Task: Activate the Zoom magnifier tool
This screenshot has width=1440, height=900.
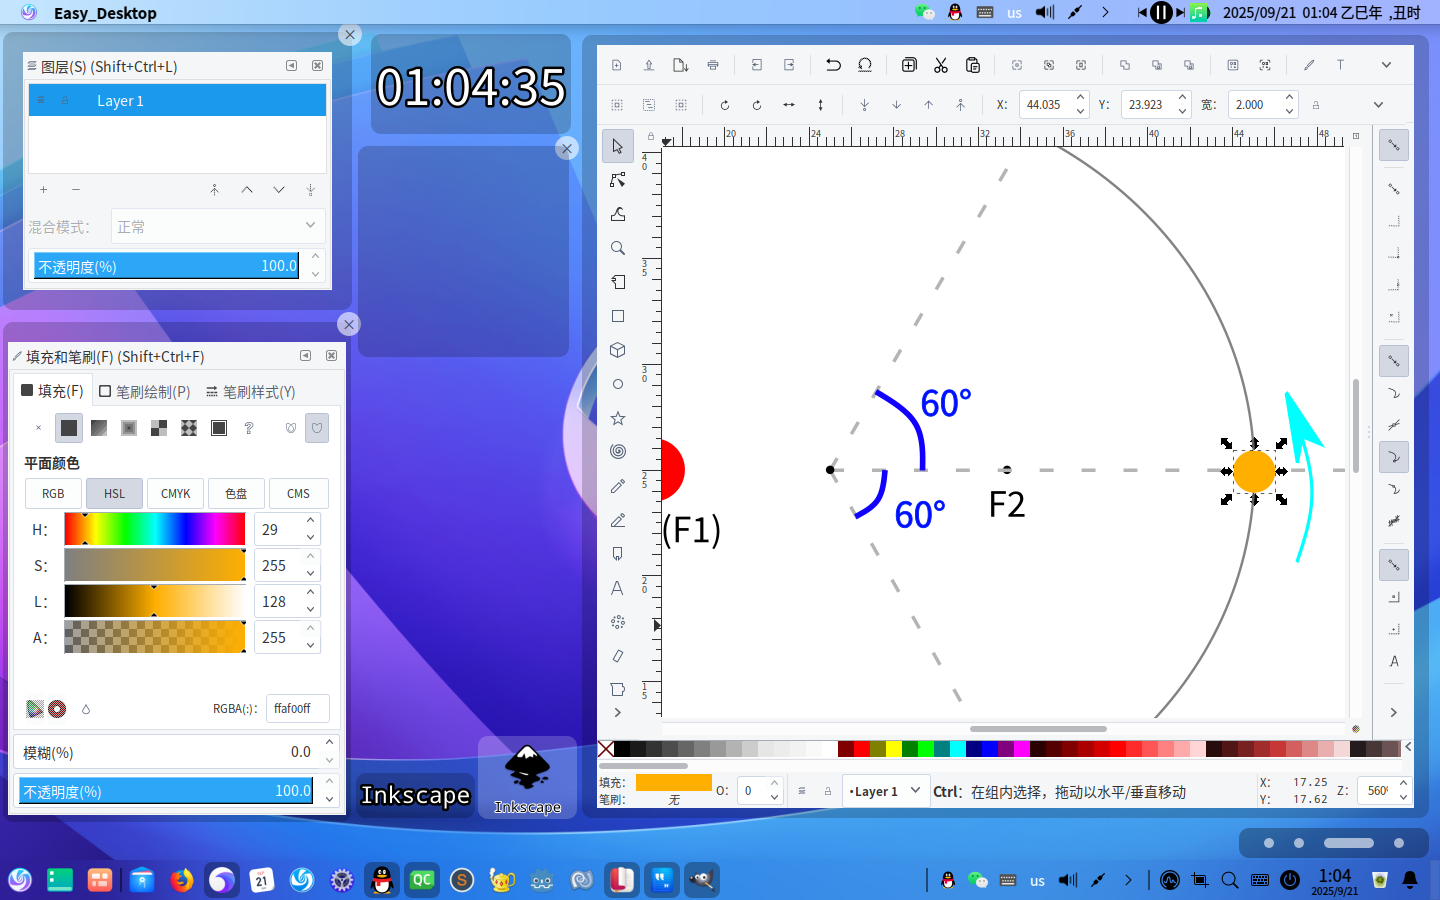Action: click(x=618, y=248)
